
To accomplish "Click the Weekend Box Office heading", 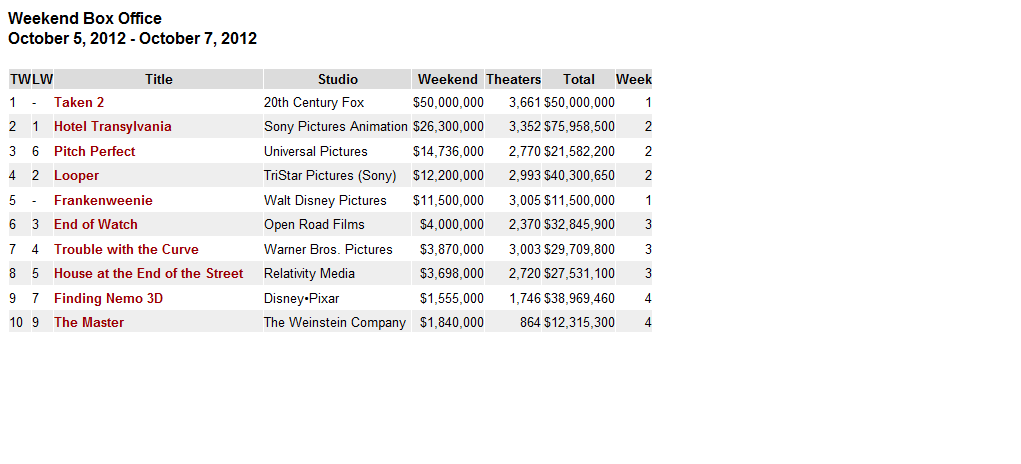I will [85, 18].
